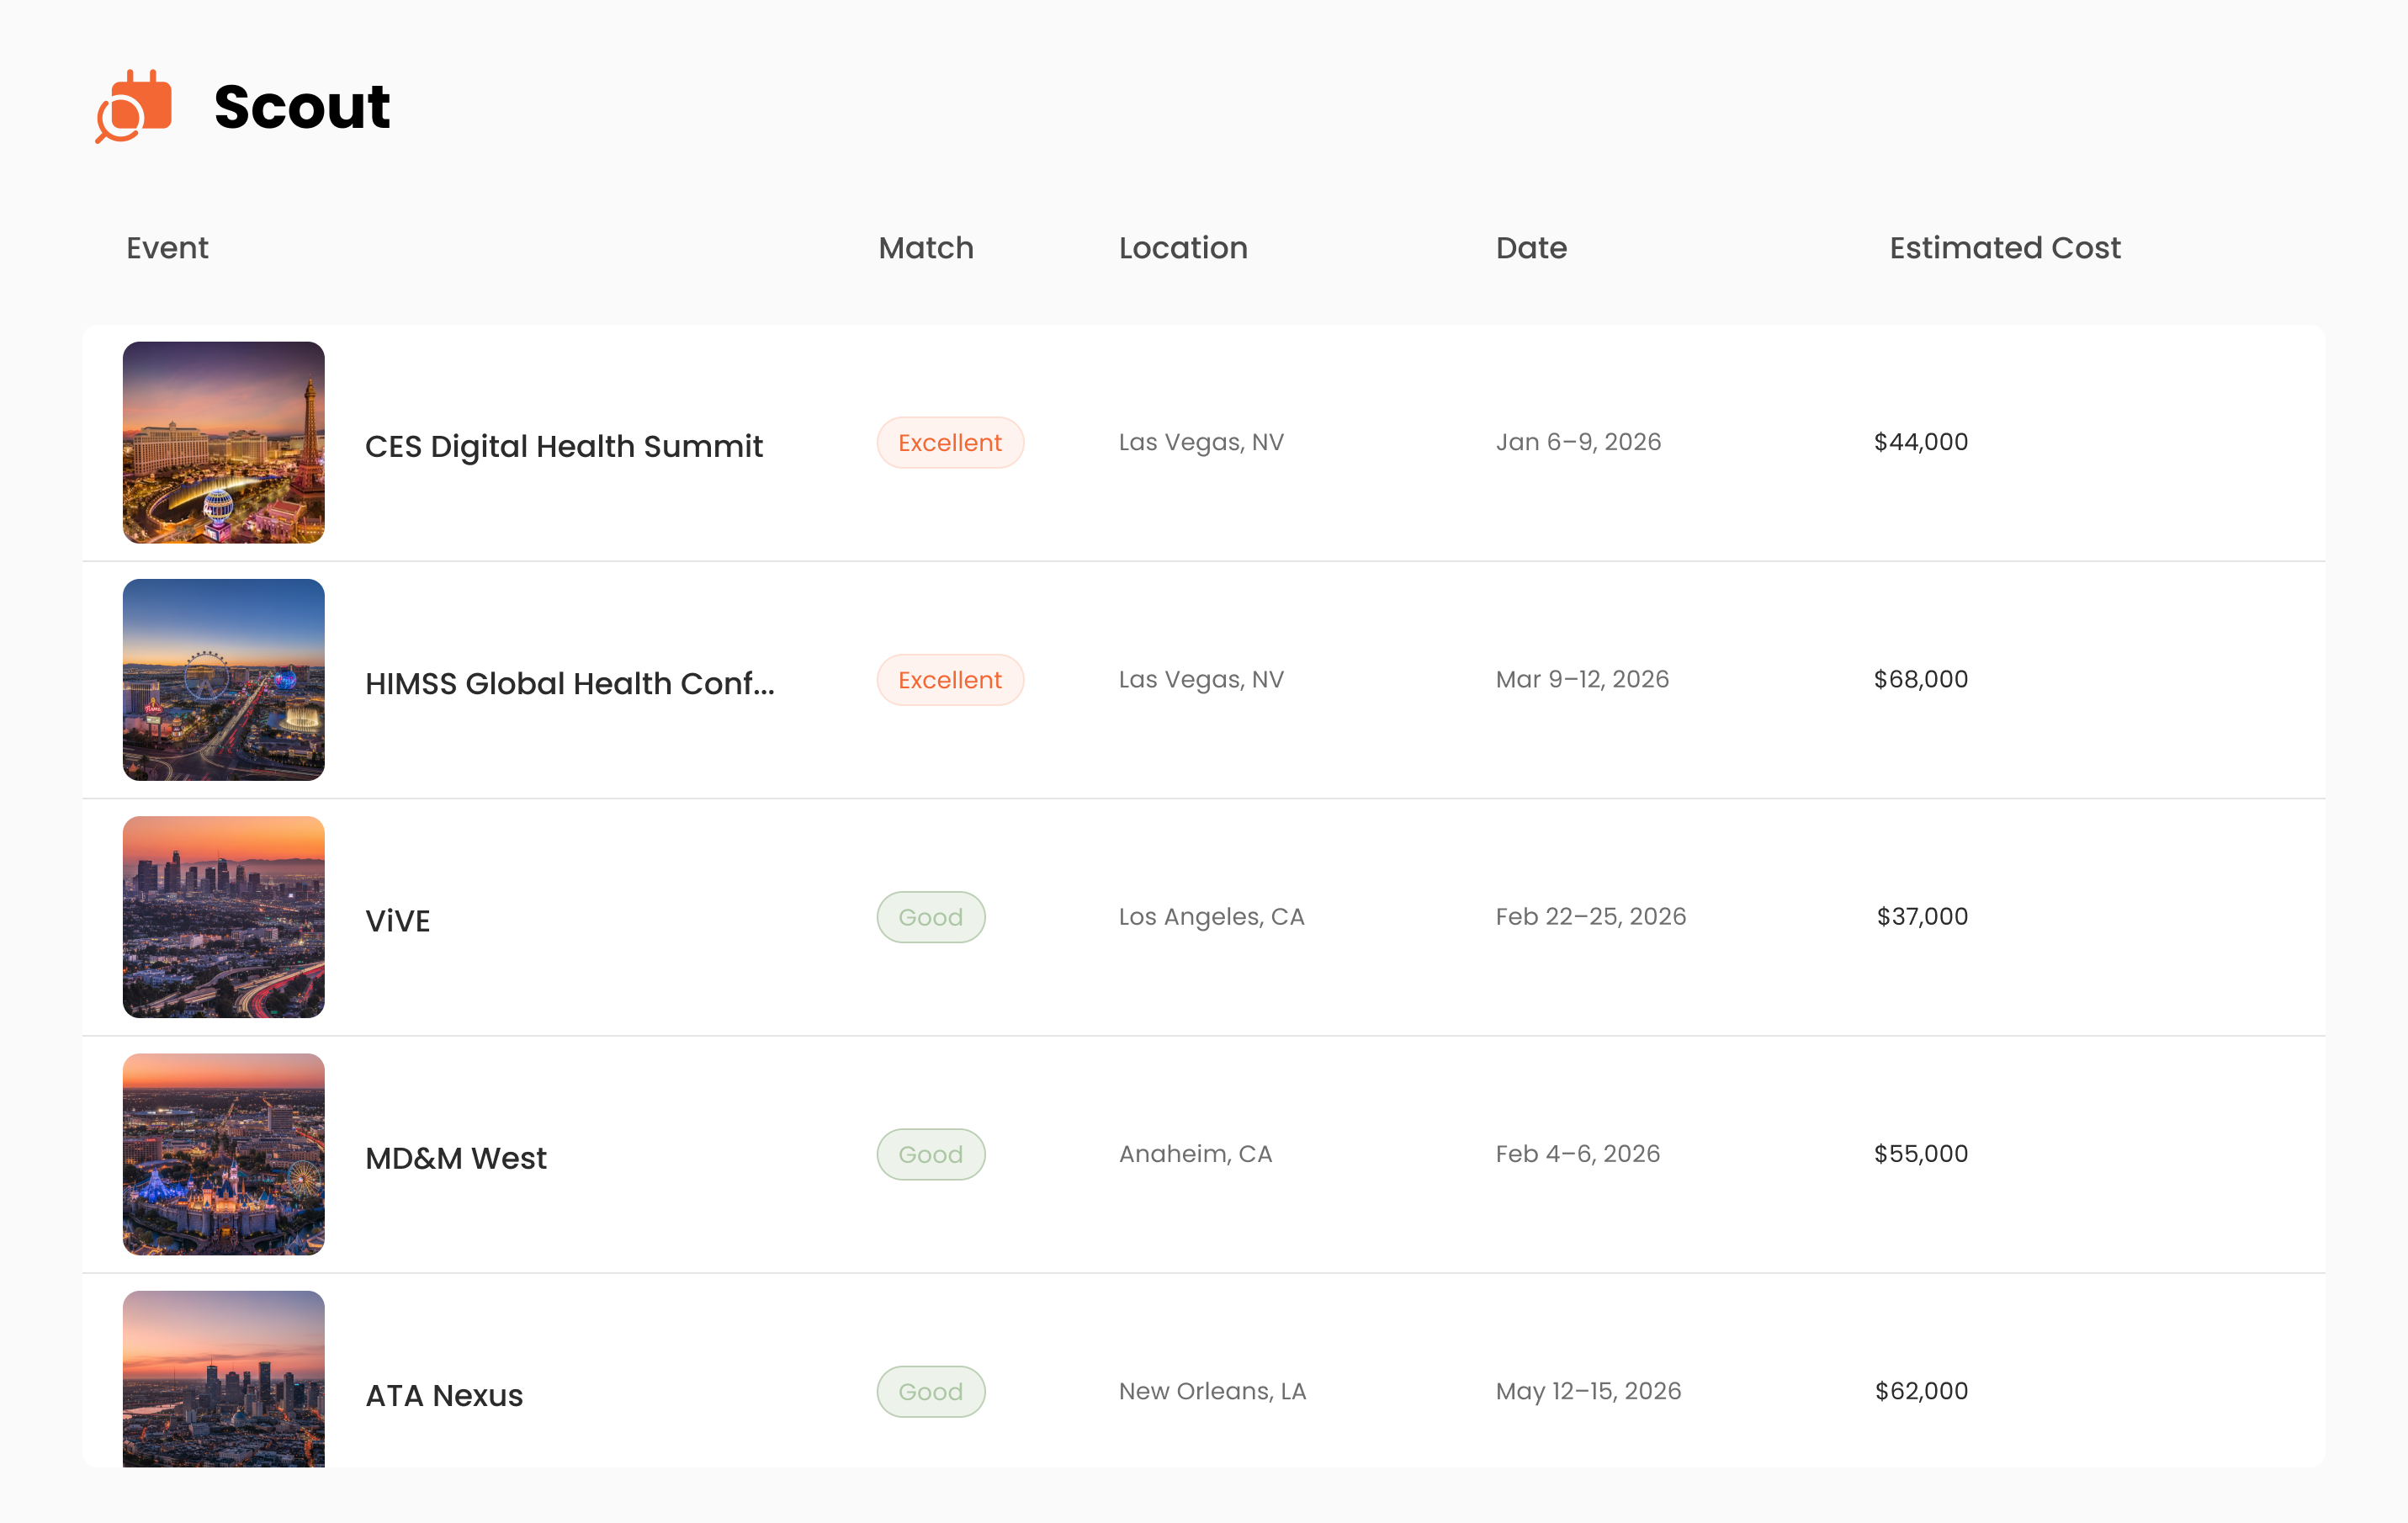Open the HIMSS Global Health Conf... event title
The image size is (2408, 1523).
coord(569,683)
